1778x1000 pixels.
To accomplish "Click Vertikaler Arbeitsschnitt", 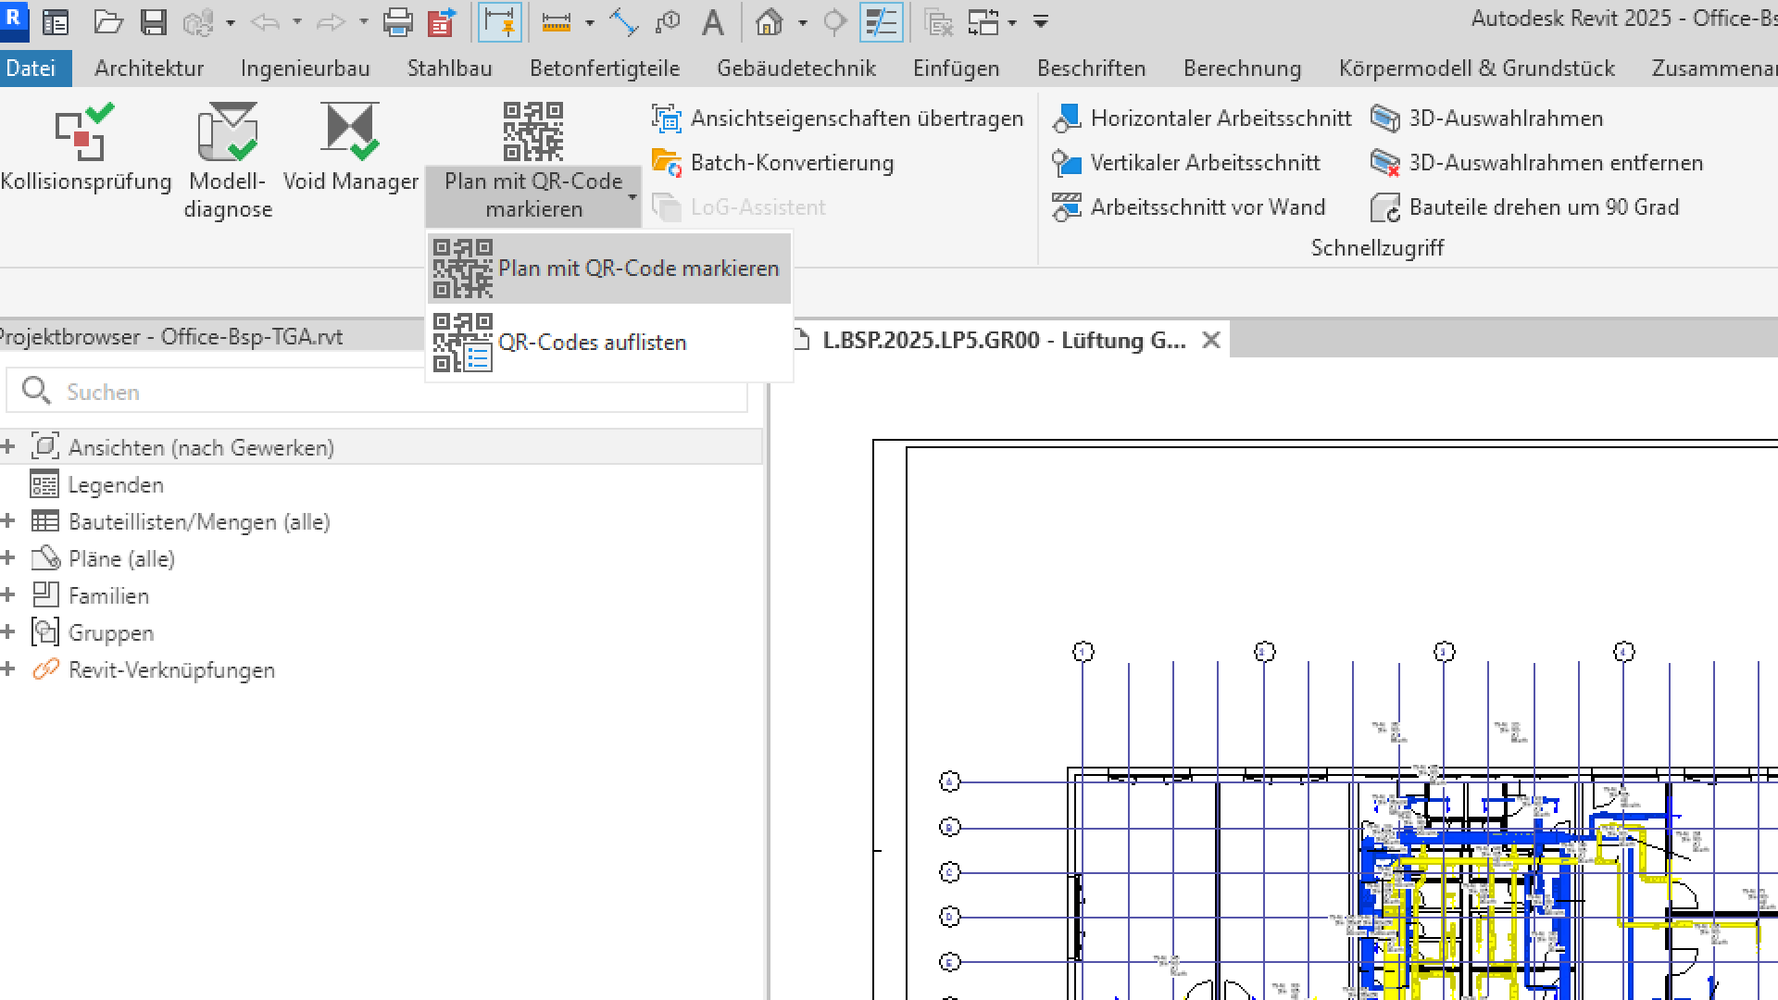I will point(1186,162).
